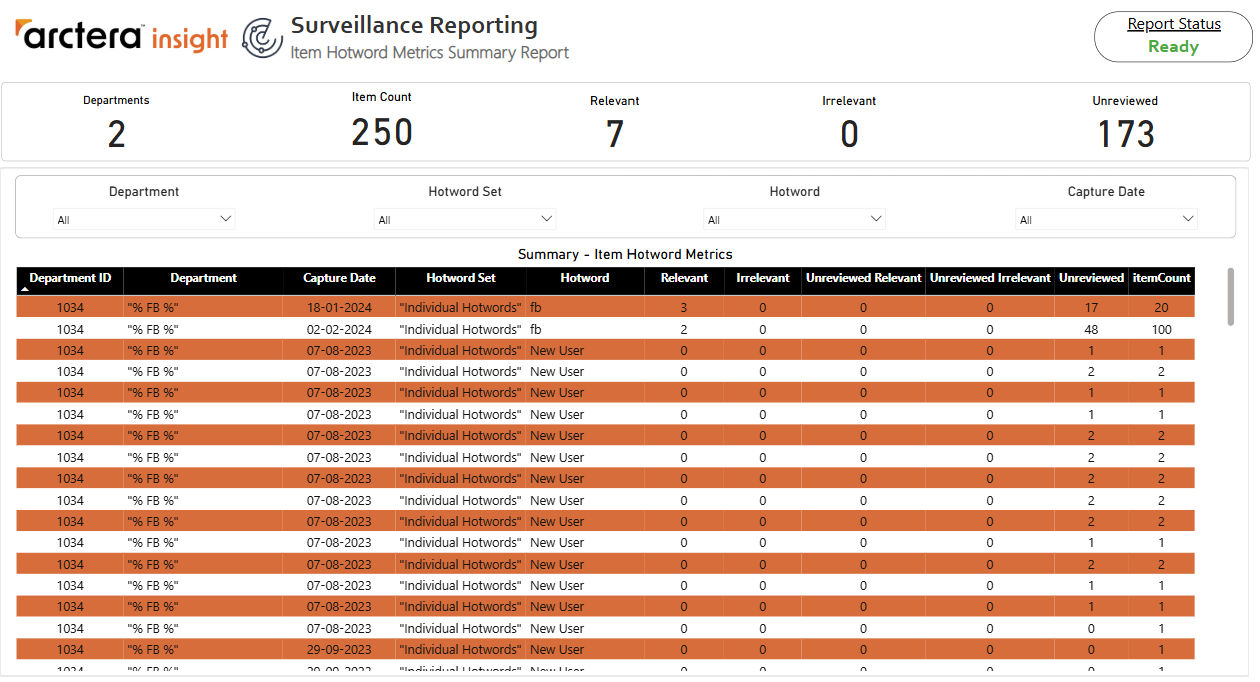Select the row dated 29-09-2023
The image size is (1260, 682).
click(606, 649)
